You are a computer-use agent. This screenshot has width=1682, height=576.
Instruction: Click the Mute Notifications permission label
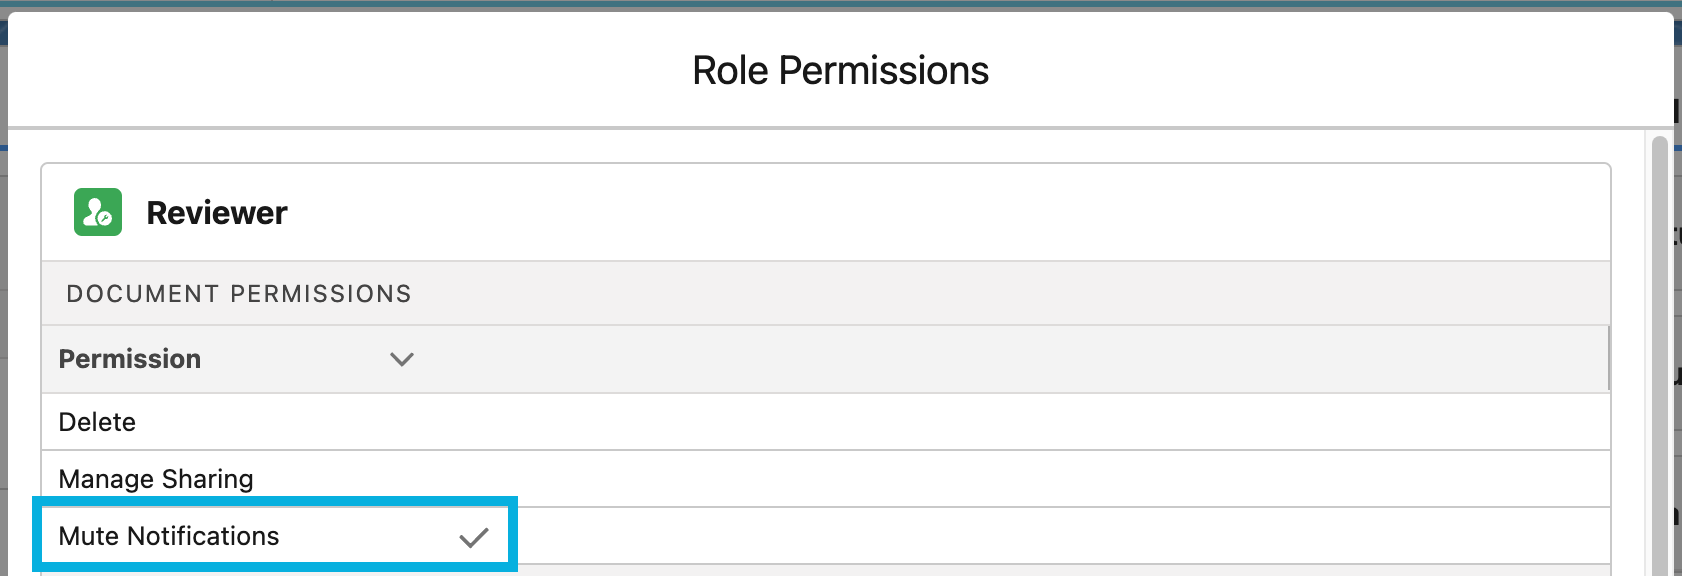click(x=169, y=537)
